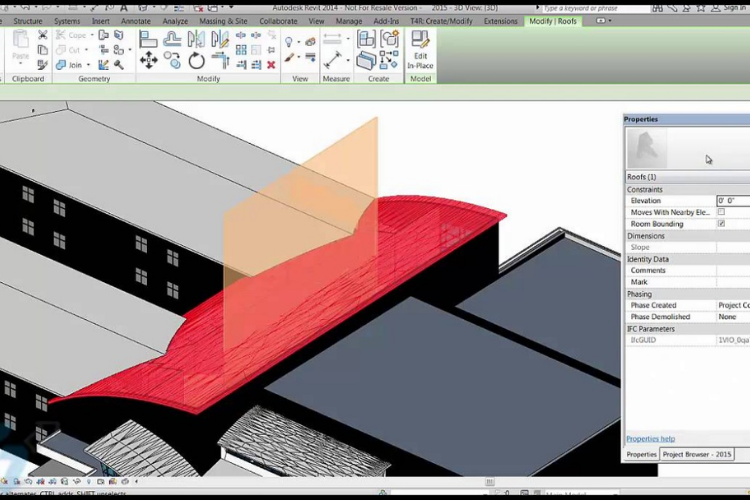Select the Offset tool
Screen dimensions: 750x500
[172, 39]
